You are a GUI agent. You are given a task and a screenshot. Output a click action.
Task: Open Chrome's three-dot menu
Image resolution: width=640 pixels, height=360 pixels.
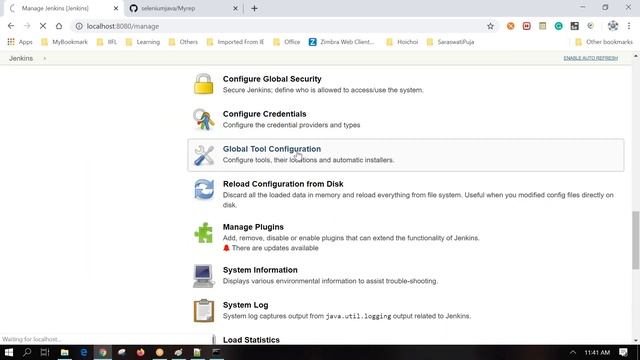tap(629, 26)
